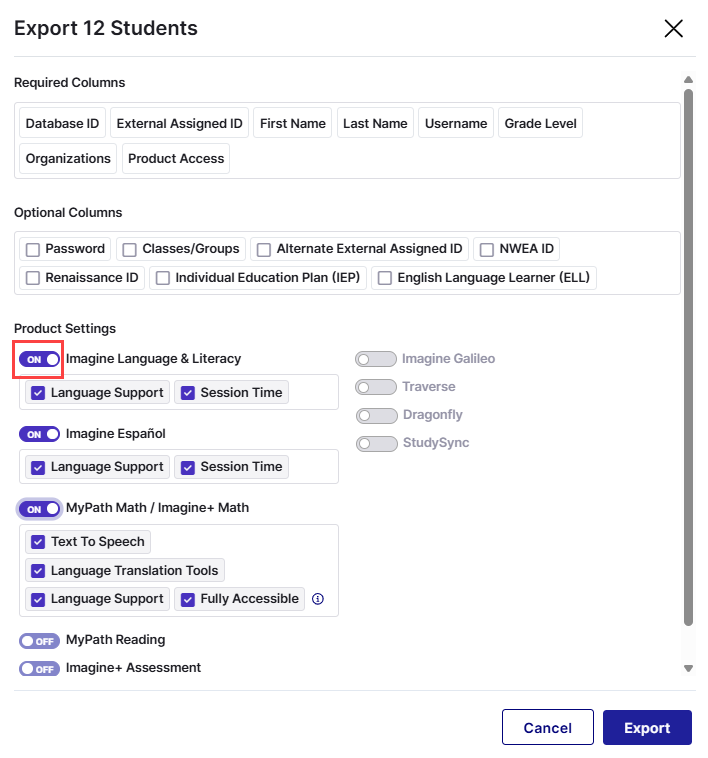Tick English Language Learner (ELL) checkbox
This screenshot has width=708, height=758.
pyautogui.click(x=385, y=278)
